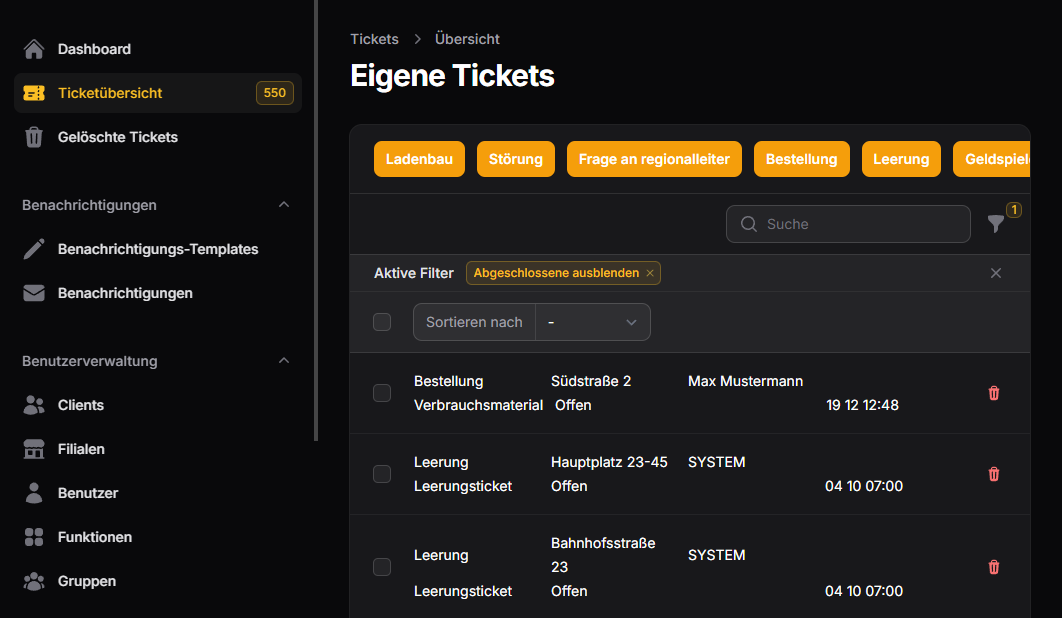The width and height of the screenshot is (1062, 618).
Task: Click the partially visible Geldspiel button
Action: click(992, 159)
